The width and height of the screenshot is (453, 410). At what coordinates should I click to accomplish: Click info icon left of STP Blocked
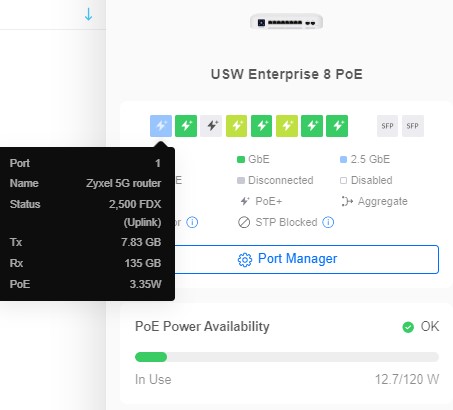coord(192,222)
